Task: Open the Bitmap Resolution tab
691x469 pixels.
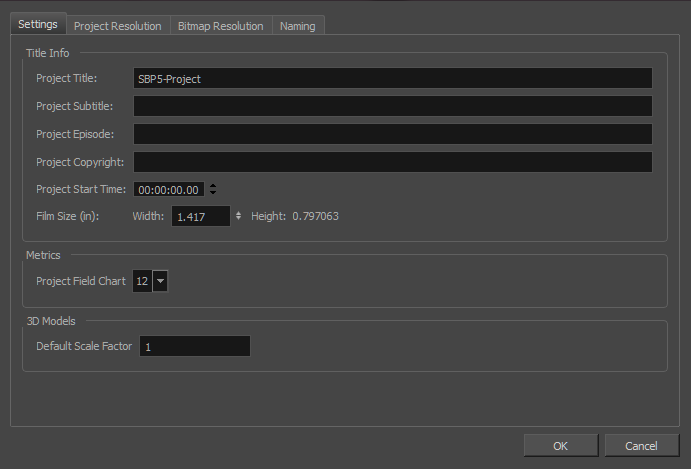Action: tap(220, 26)
